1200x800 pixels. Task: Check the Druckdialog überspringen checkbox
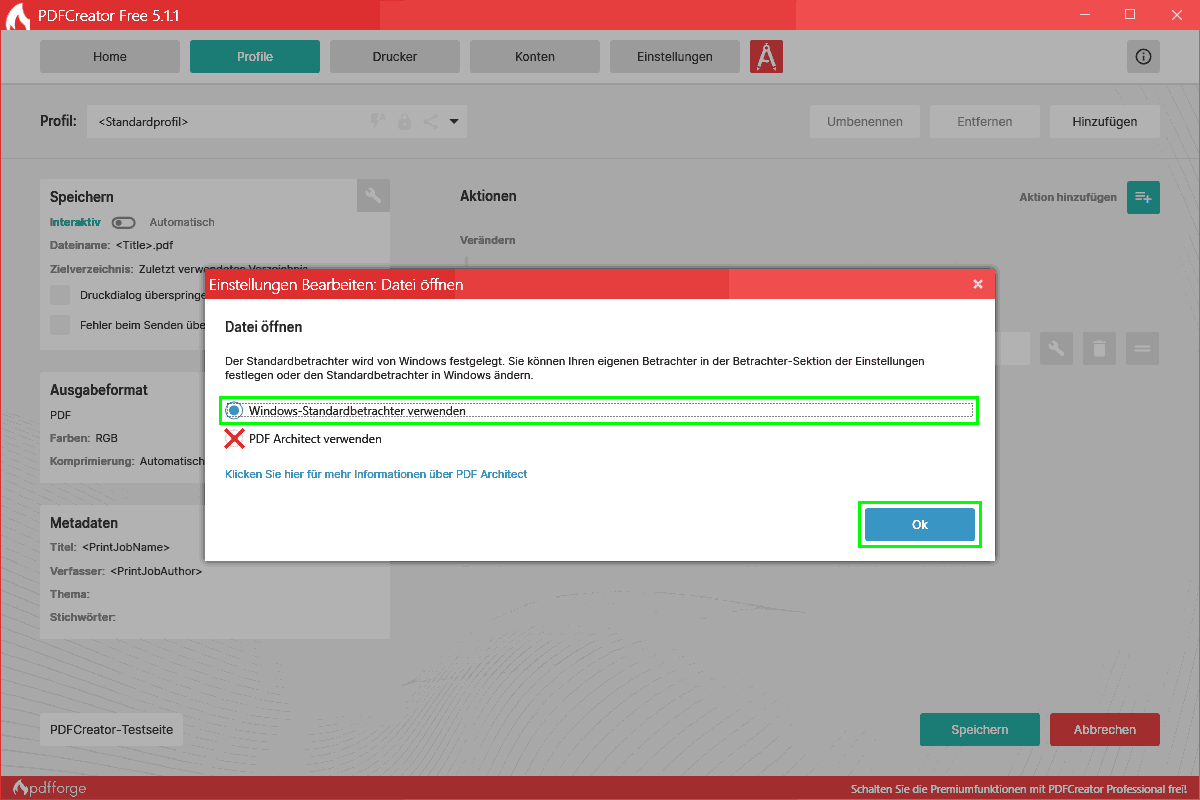tap(61, 295)
